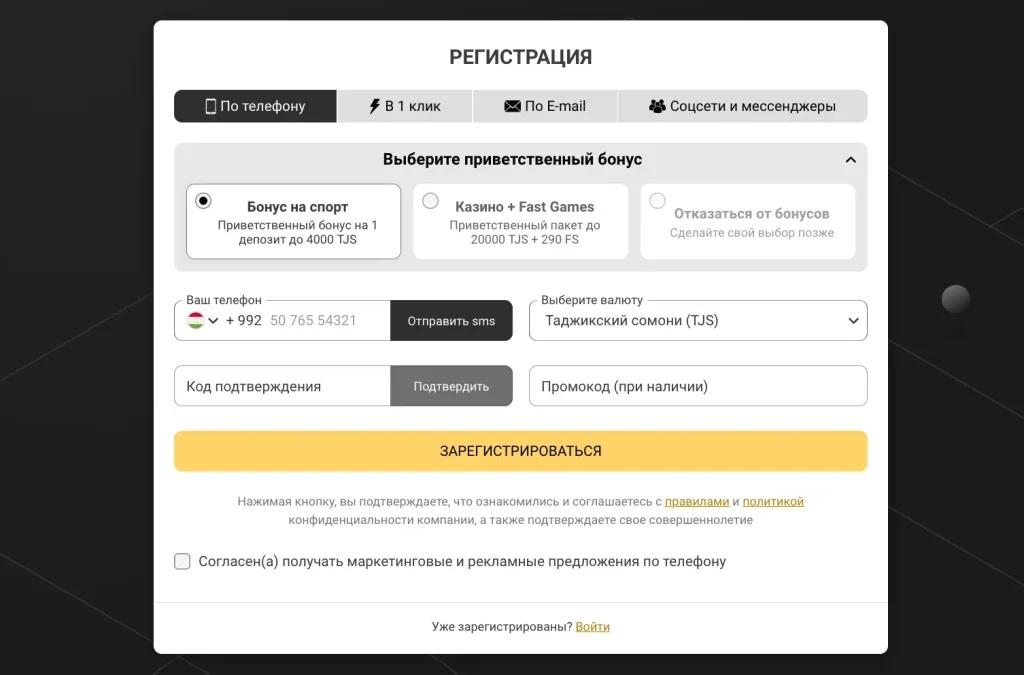Select the Казино + Fast Games radio option
1024x675 pixels.
(430, 200)
